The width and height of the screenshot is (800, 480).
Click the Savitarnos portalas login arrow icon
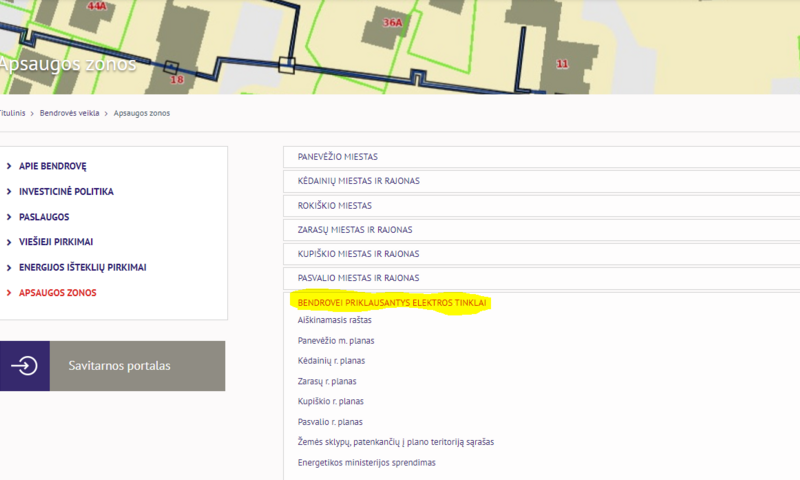click(24, 366)
